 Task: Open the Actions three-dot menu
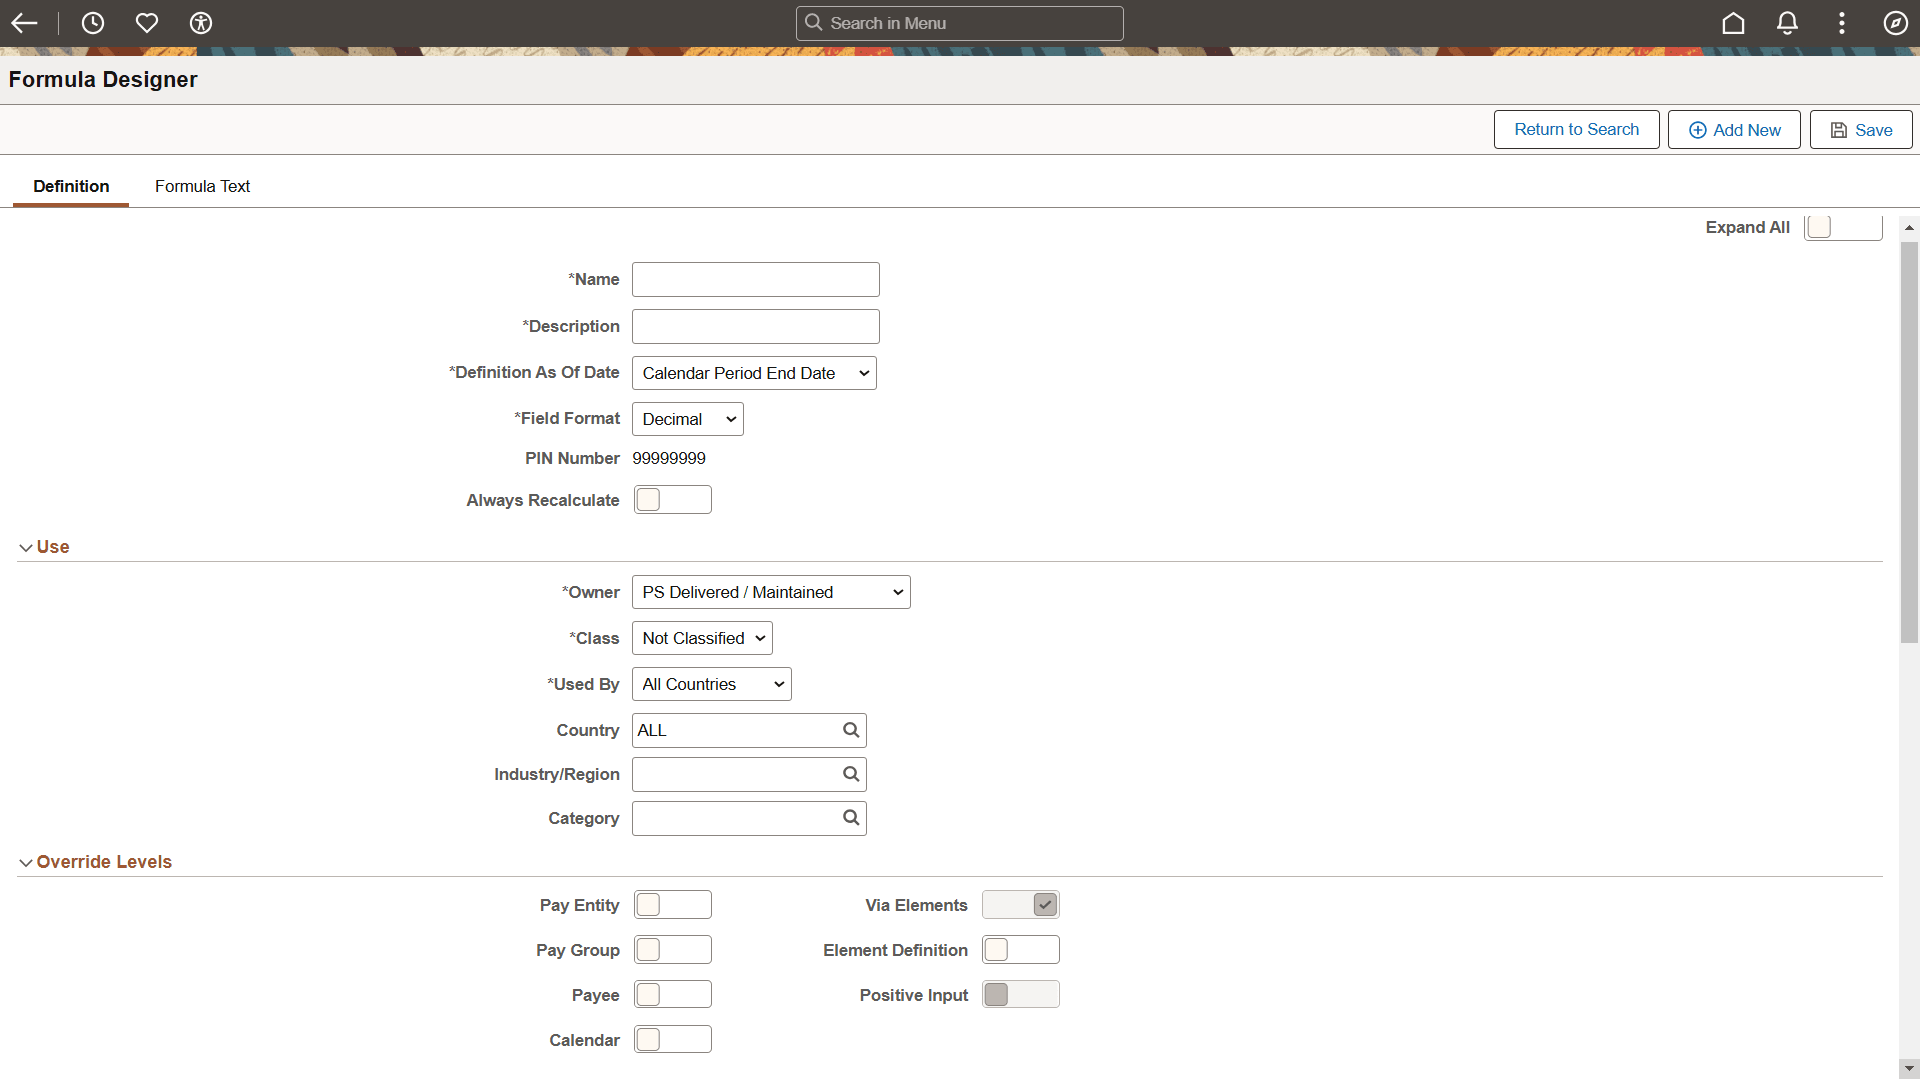coord(1841,23)
